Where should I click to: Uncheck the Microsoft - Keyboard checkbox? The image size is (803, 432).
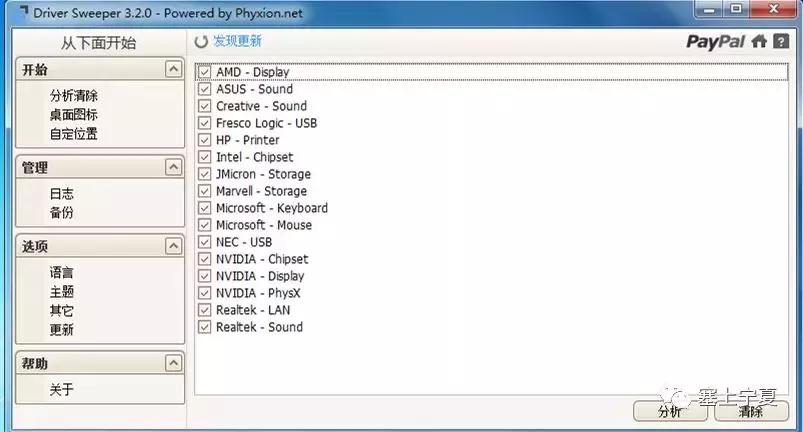[x=204, y=208]
